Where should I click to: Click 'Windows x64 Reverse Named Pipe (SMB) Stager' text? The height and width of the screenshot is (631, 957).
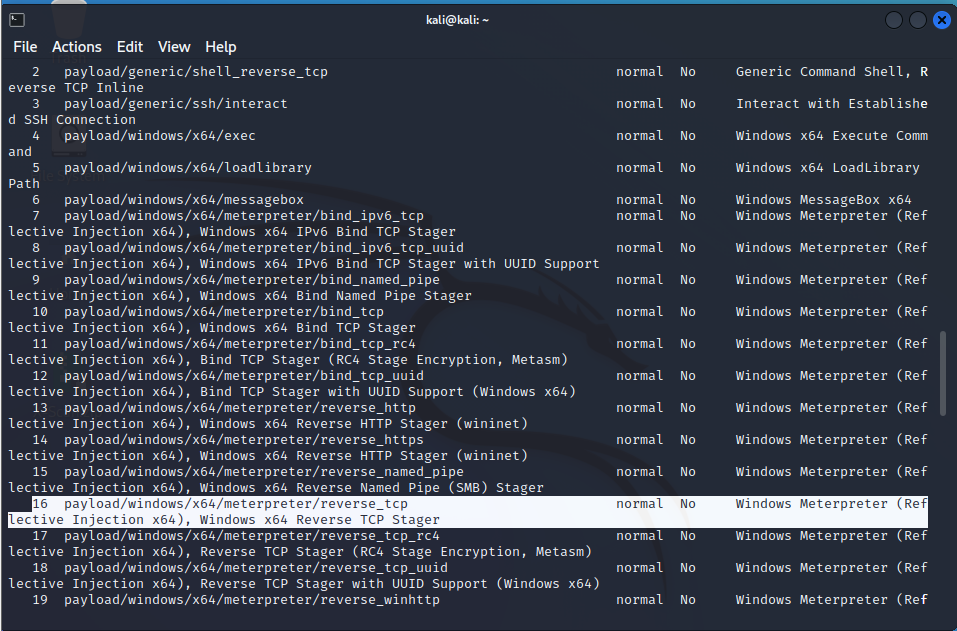pyautogui.click(x=371, y=488)
